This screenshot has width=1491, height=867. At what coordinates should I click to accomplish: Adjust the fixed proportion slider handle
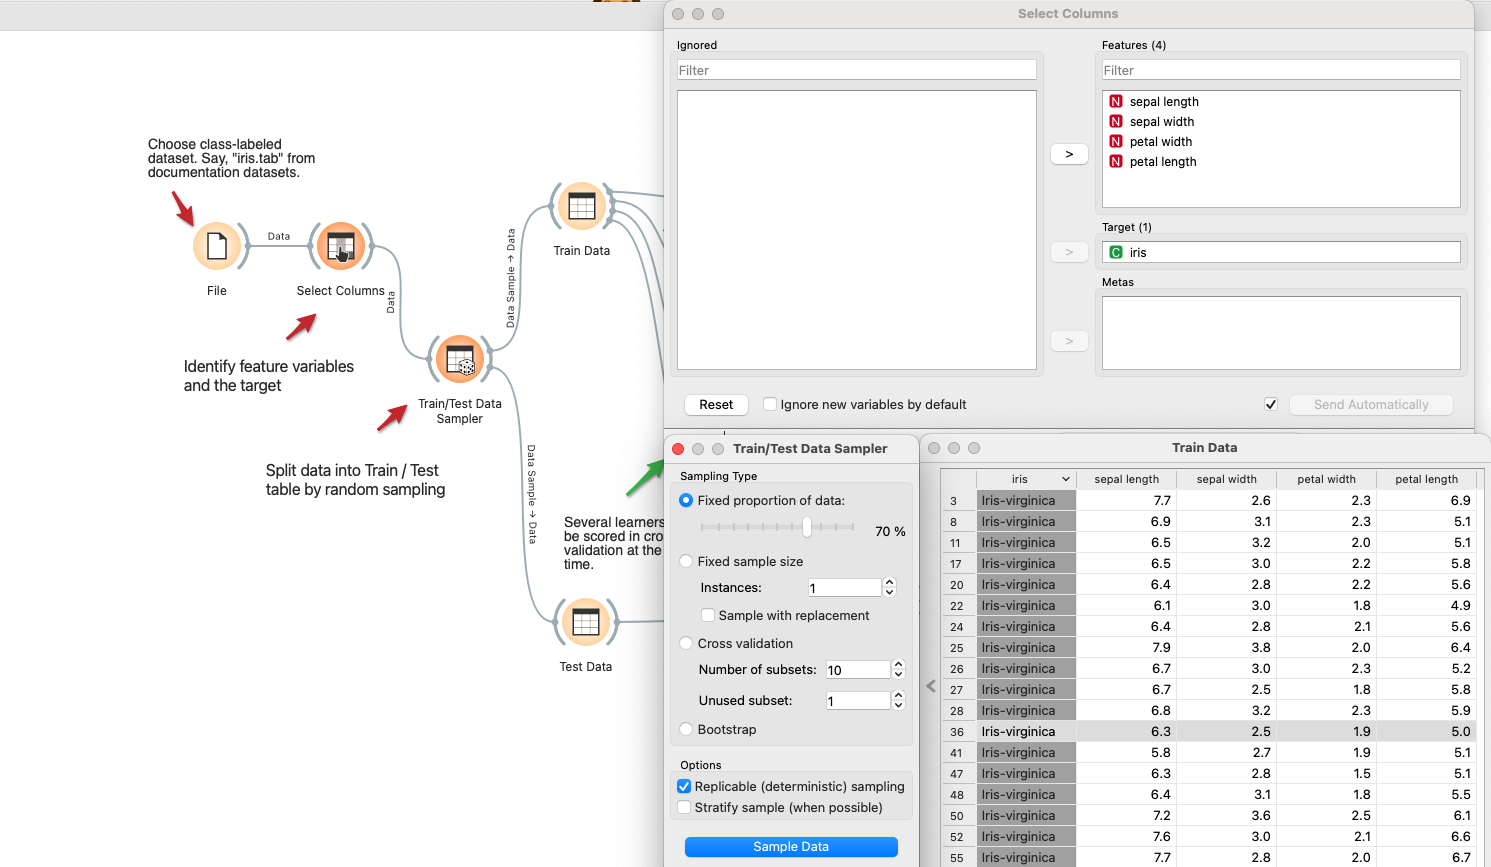807,527
